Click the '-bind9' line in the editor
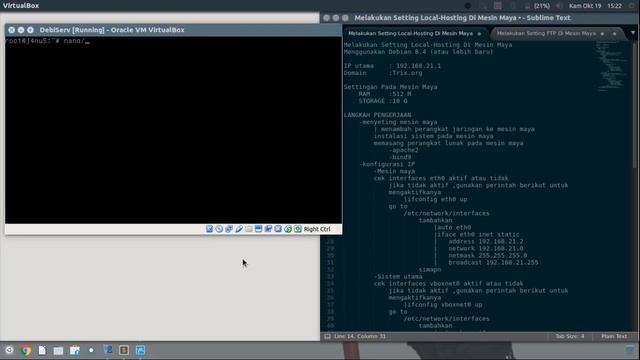Image resolution: width=640 pixels, height=360 pixels. click(x=400, y=157)
